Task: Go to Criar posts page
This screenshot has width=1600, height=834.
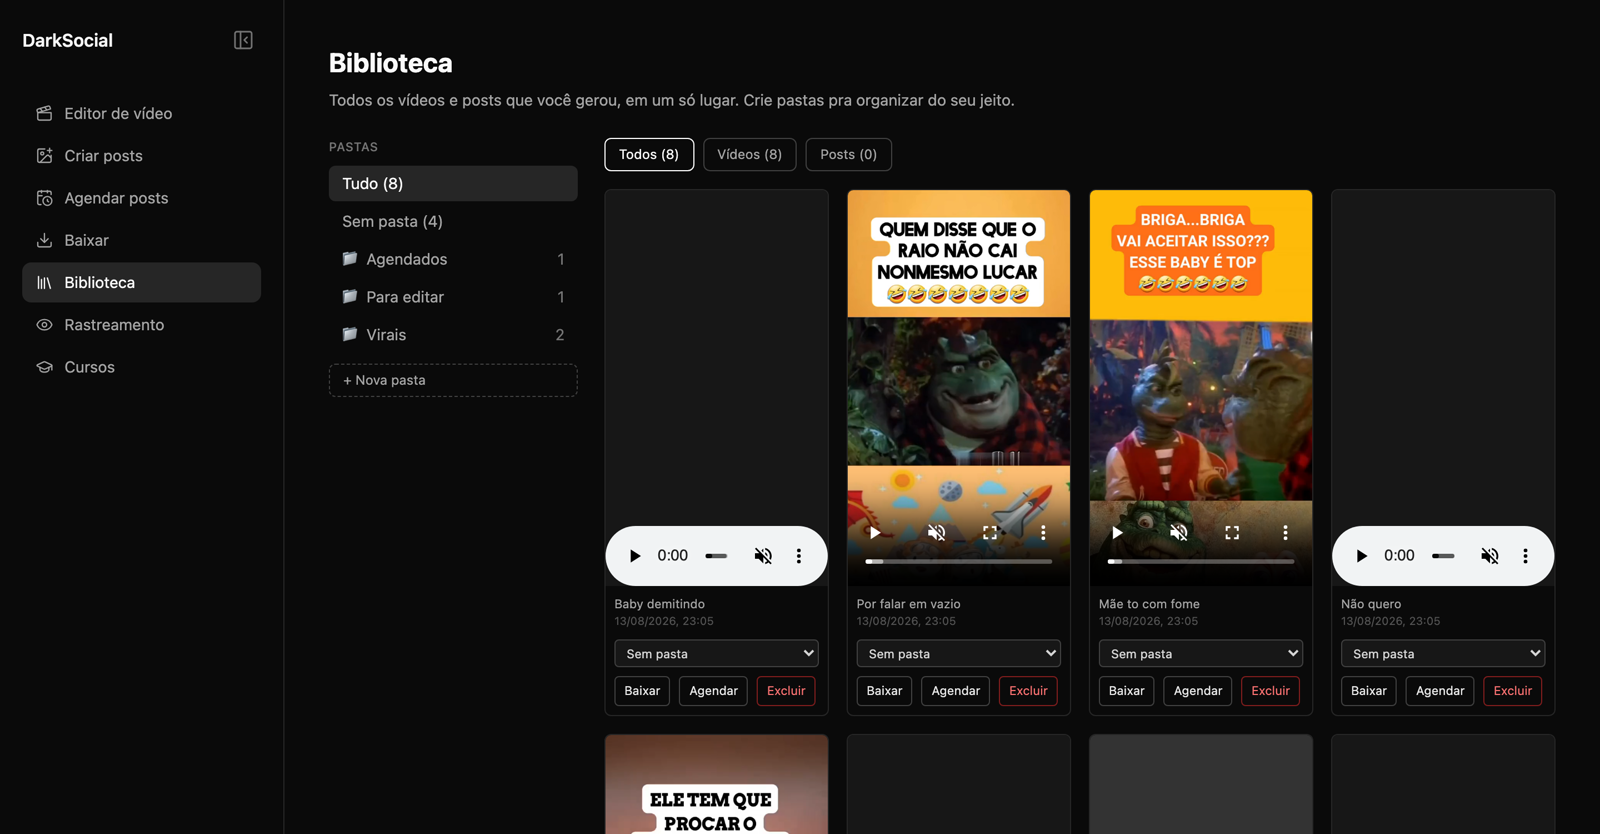Action: [x=141, y=156]
